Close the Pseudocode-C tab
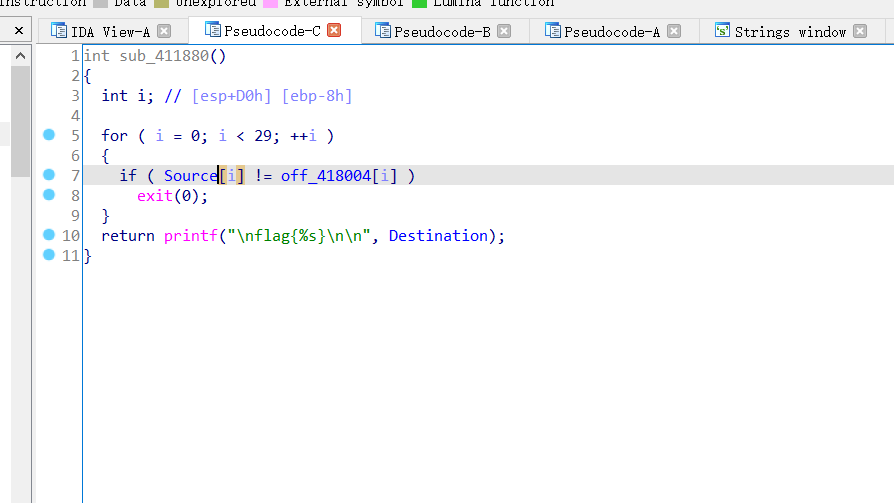 click(x=334, y=30)
